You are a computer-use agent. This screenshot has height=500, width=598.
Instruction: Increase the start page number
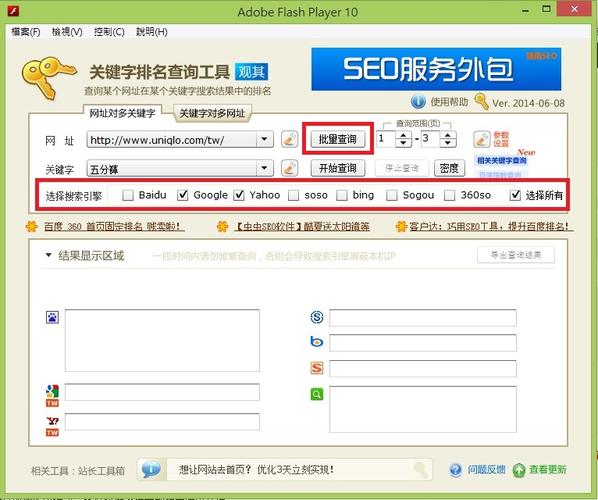(x=403, y=135)
